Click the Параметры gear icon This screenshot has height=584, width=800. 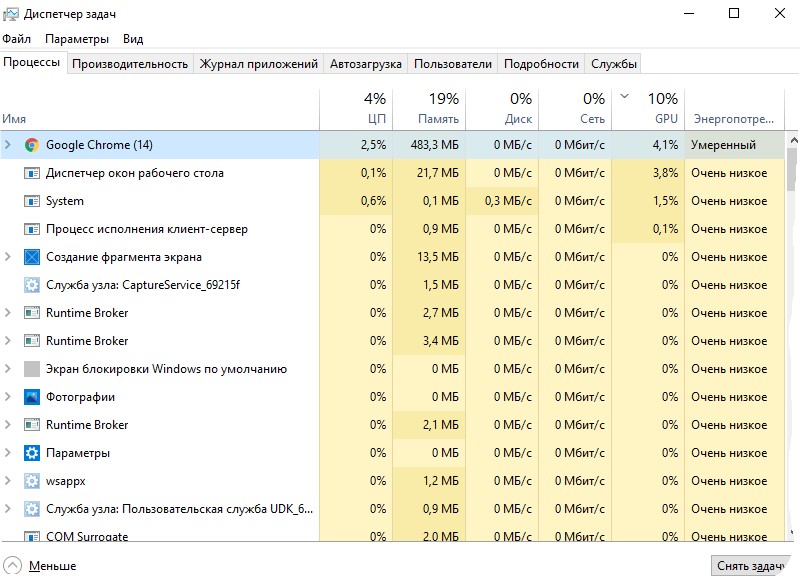pyautogui.click(x=31, y=453)
